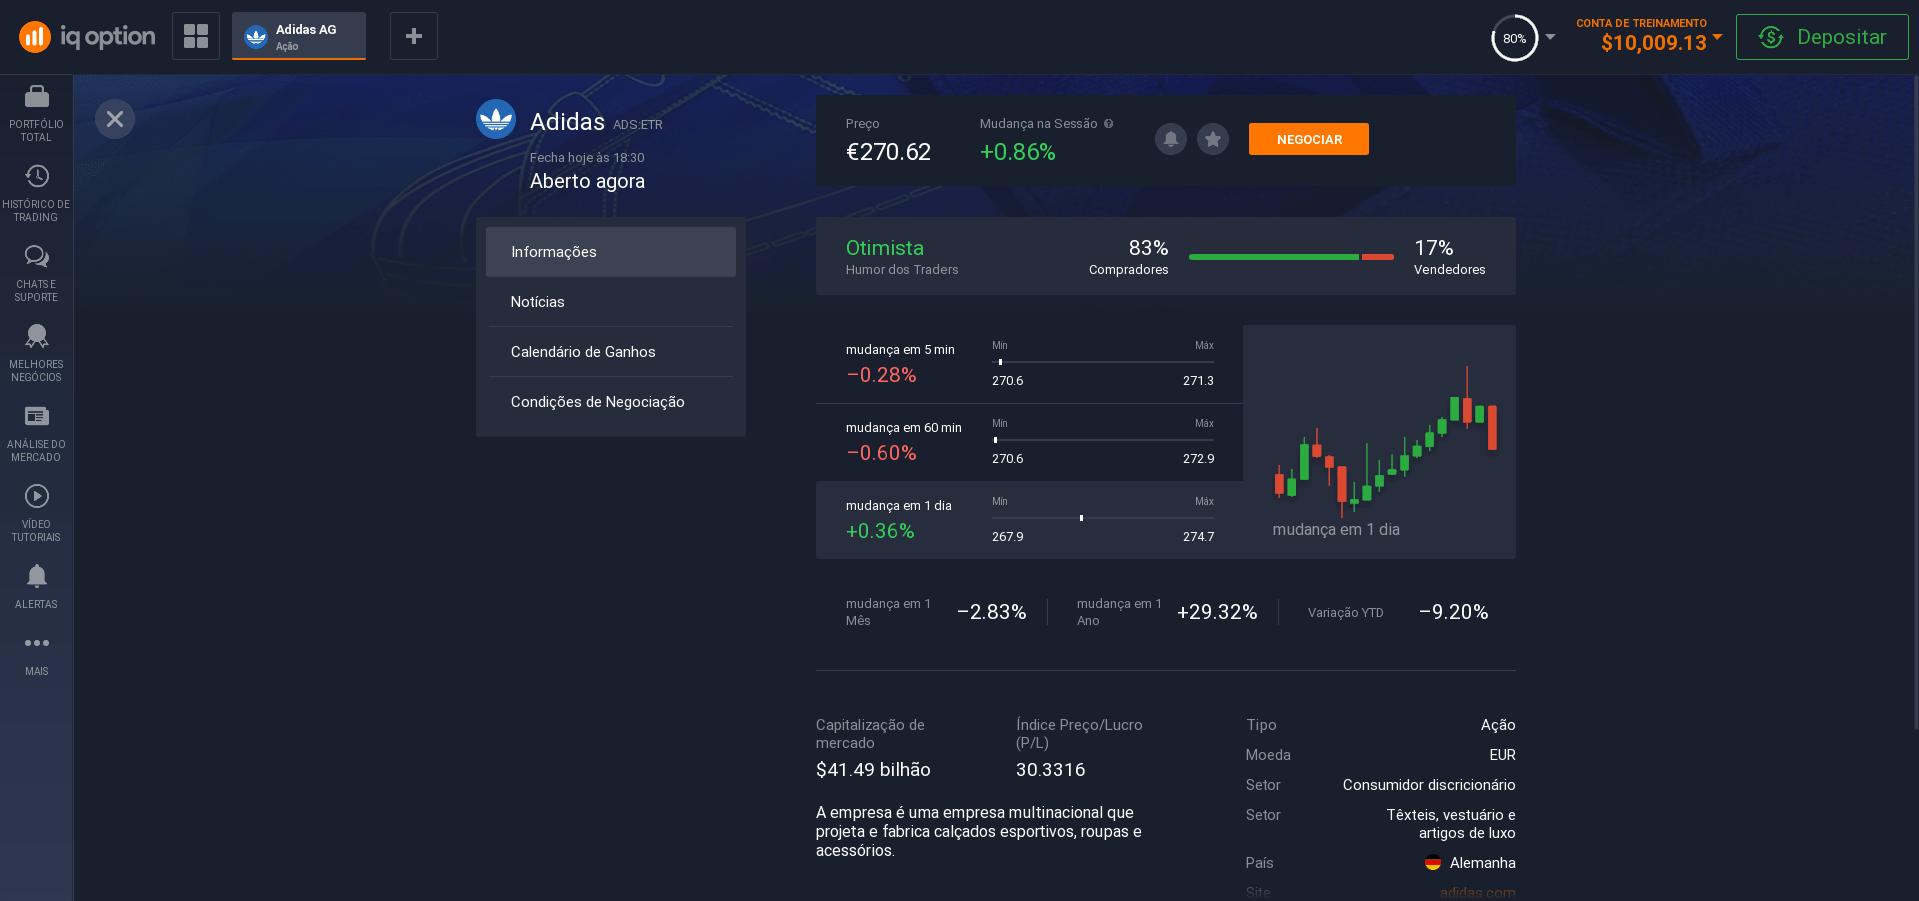Open Vídeo Tutoriais in sidebar
1919x901 pixels.
36,514
